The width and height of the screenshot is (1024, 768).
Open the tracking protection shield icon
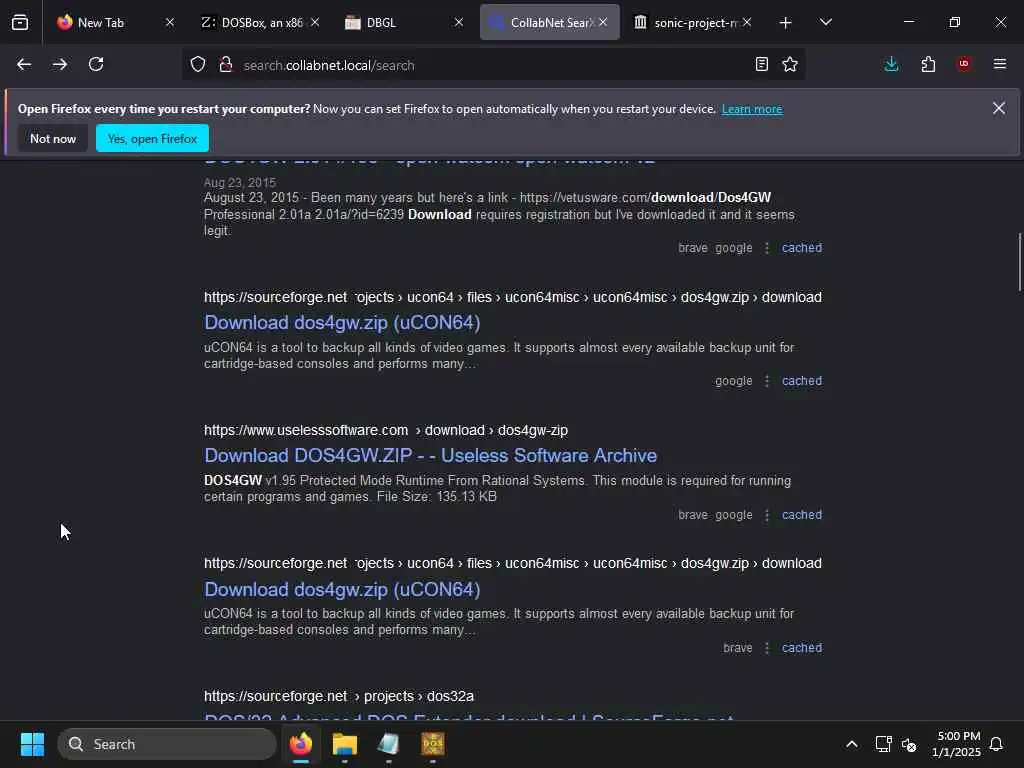(x=198, y=65)
